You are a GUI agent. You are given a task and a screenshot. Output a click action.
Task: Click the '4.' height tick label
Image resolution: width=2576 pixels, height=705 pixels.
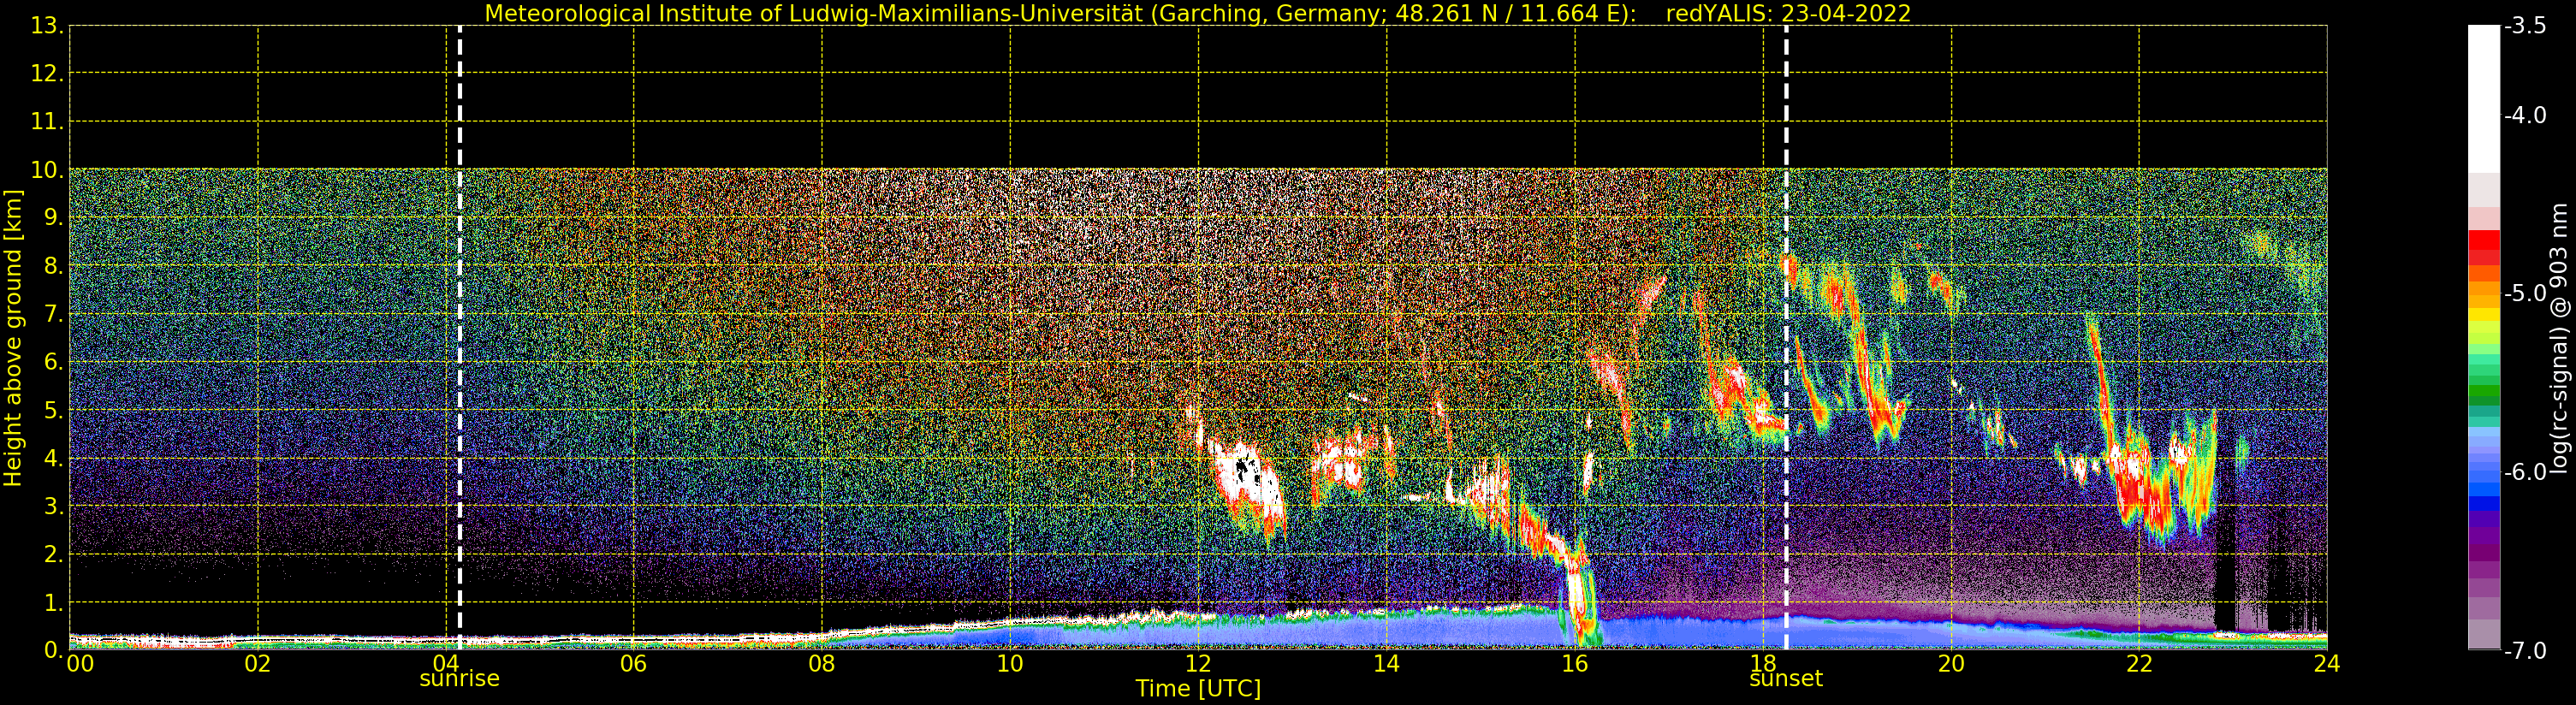pyautogui.click(x=53, y=458)
